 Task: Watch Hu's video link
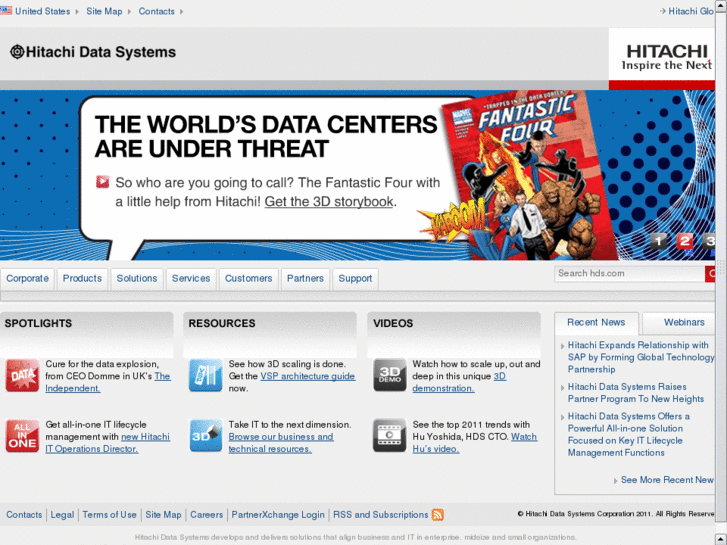point(475,443)
